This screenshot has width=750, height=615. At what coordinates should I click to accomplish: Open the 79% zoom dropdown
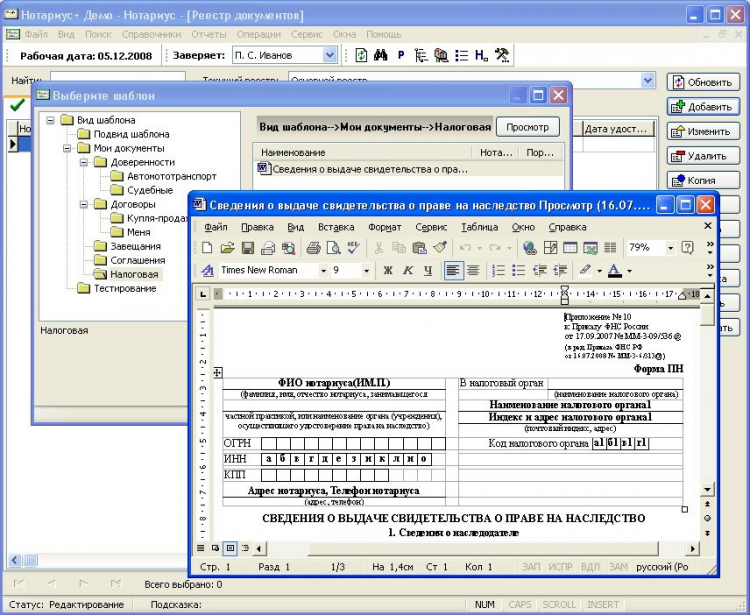point(670,248)
